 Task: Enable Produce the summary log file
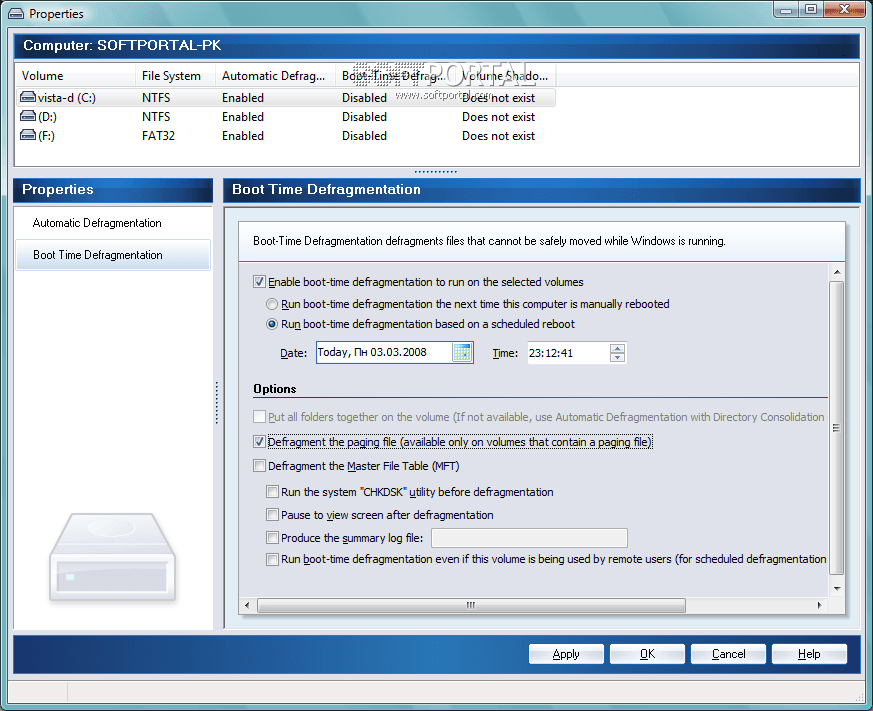(272, 538)
